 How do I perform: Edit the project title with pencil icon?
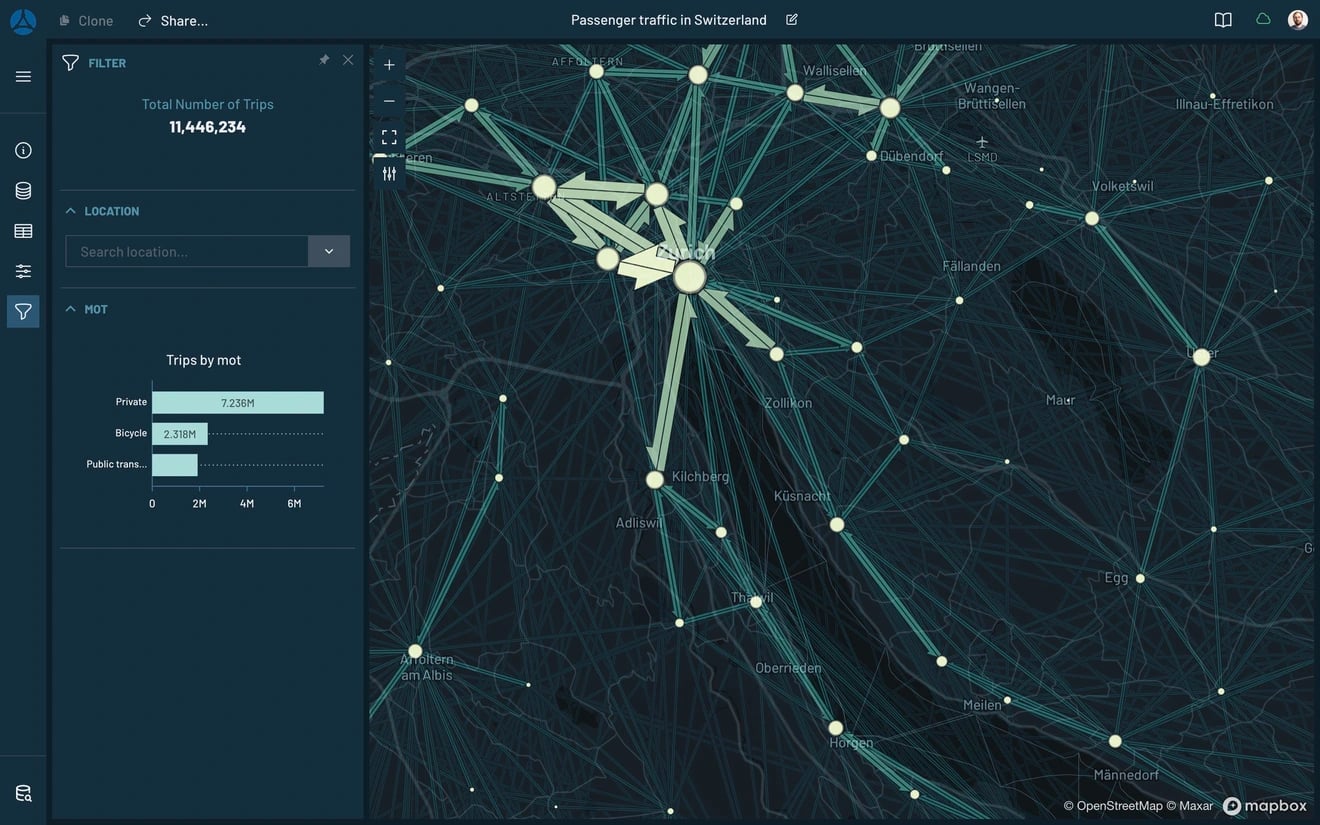click(x=792, y=20)
